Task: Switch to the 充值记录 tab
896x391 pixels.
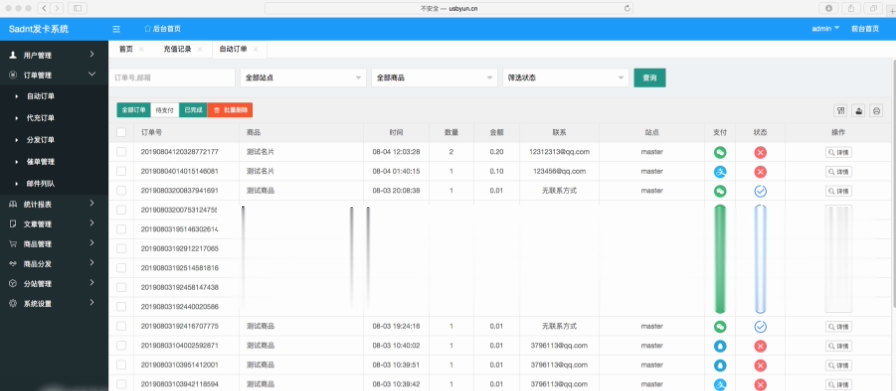Action: (x=177, y=49)
